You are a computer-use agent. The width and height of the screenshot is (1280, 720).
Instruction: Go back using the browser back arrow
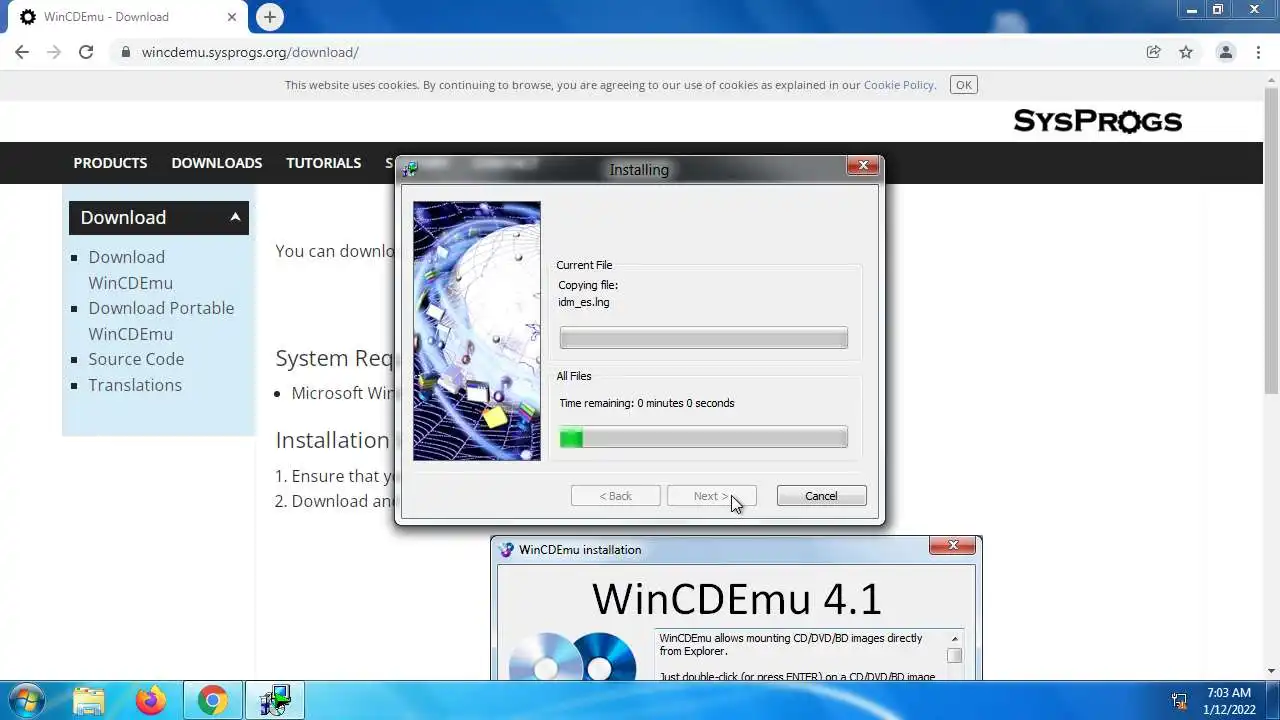pos(22,52)
